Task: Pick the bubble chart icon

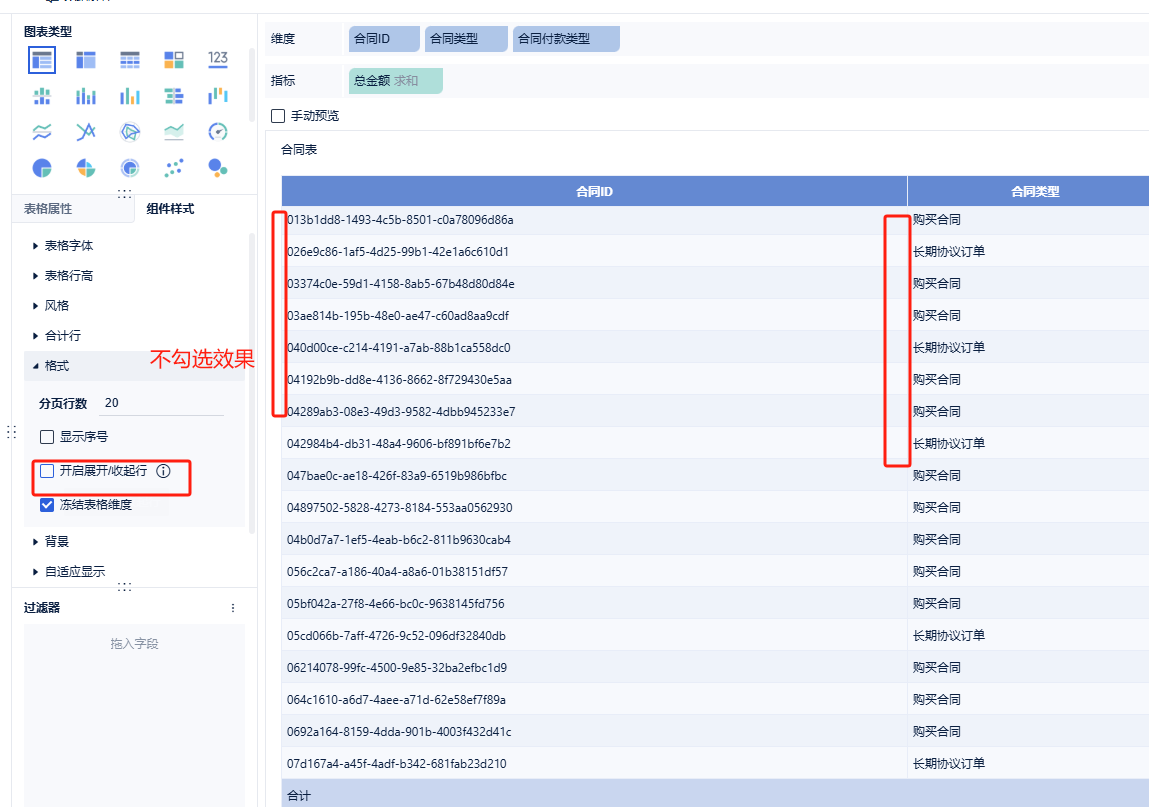Action: click(x=218, y=168)
